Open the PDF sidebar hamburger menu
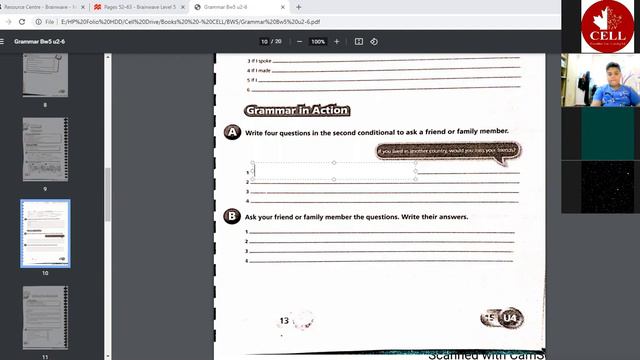 click(2, 42)
